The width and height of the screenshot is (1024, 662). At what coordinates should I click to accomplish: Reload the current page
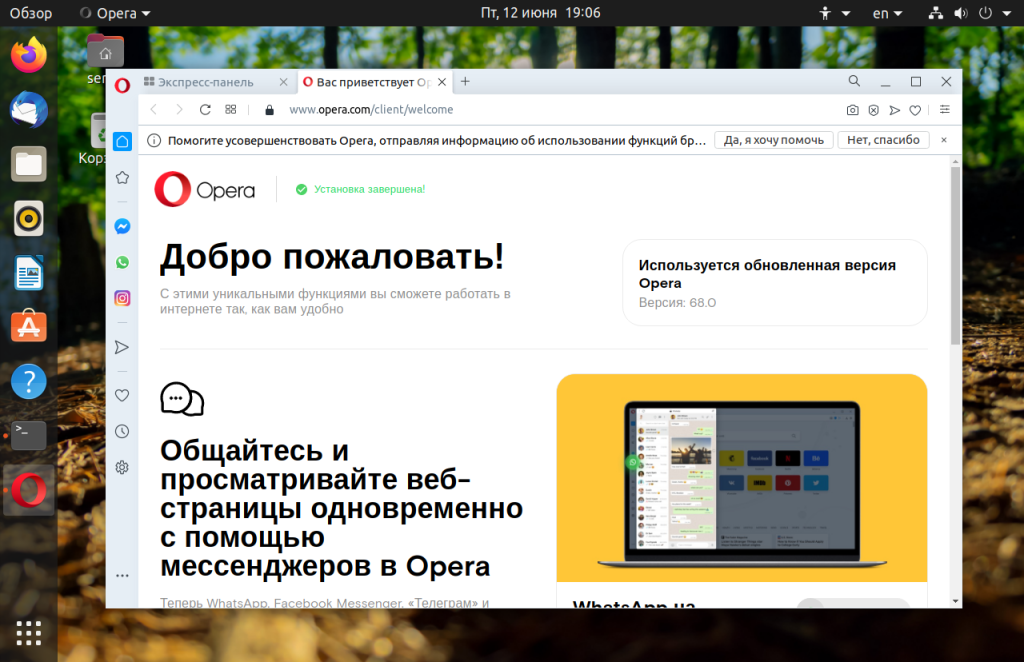[x=205, y=110]
